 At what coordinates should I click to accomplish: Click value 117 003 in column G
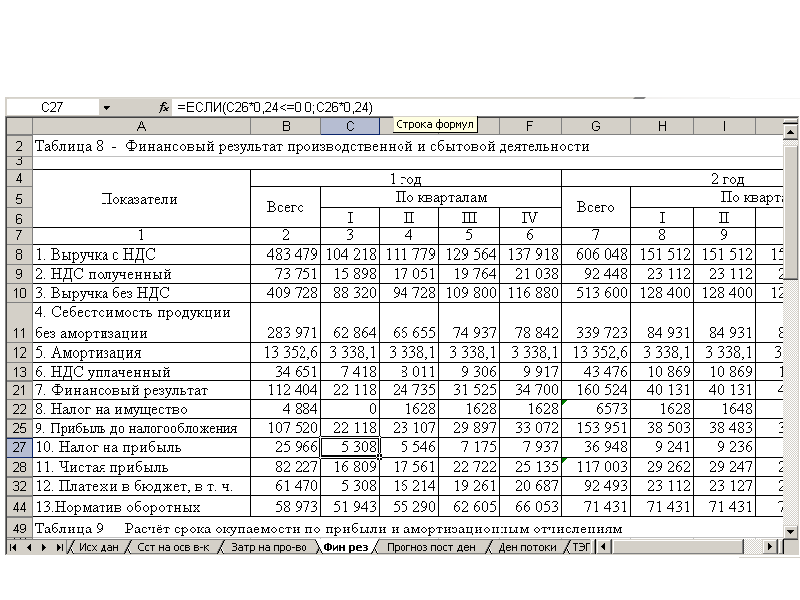596,467
